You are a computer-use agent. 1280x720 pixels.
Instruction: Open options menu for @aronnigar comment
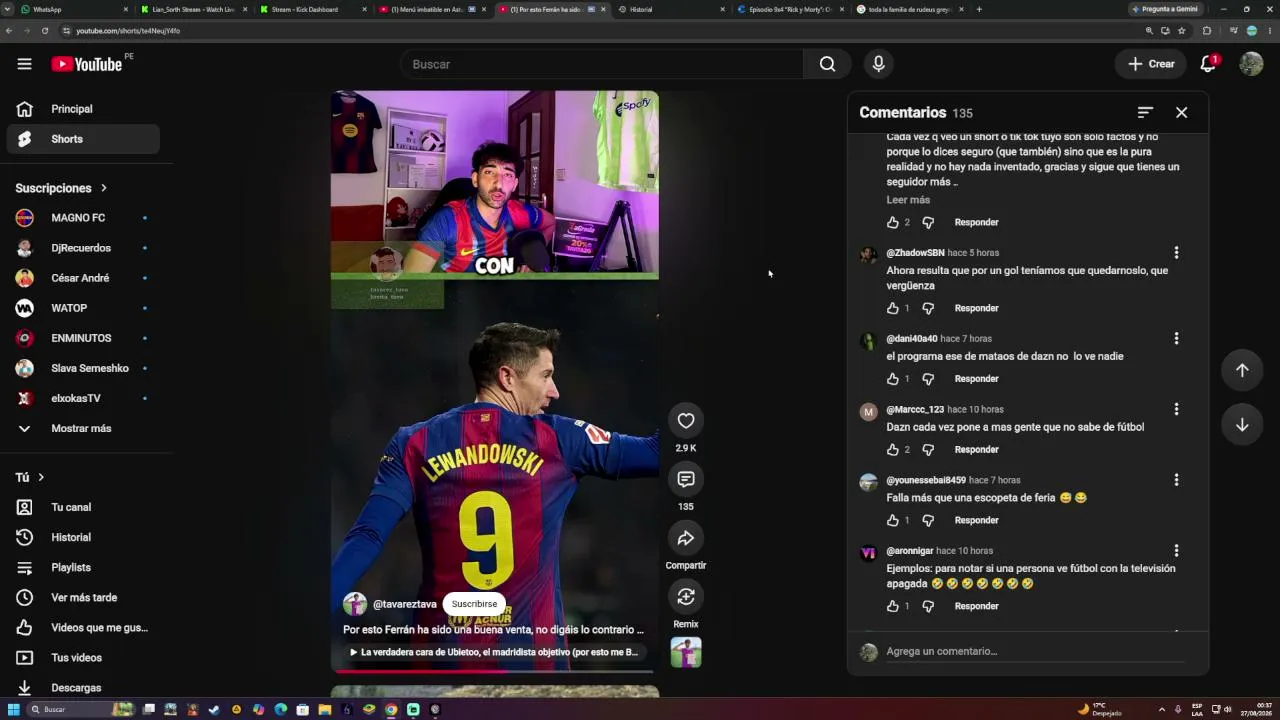click(x=1176, y=551)
